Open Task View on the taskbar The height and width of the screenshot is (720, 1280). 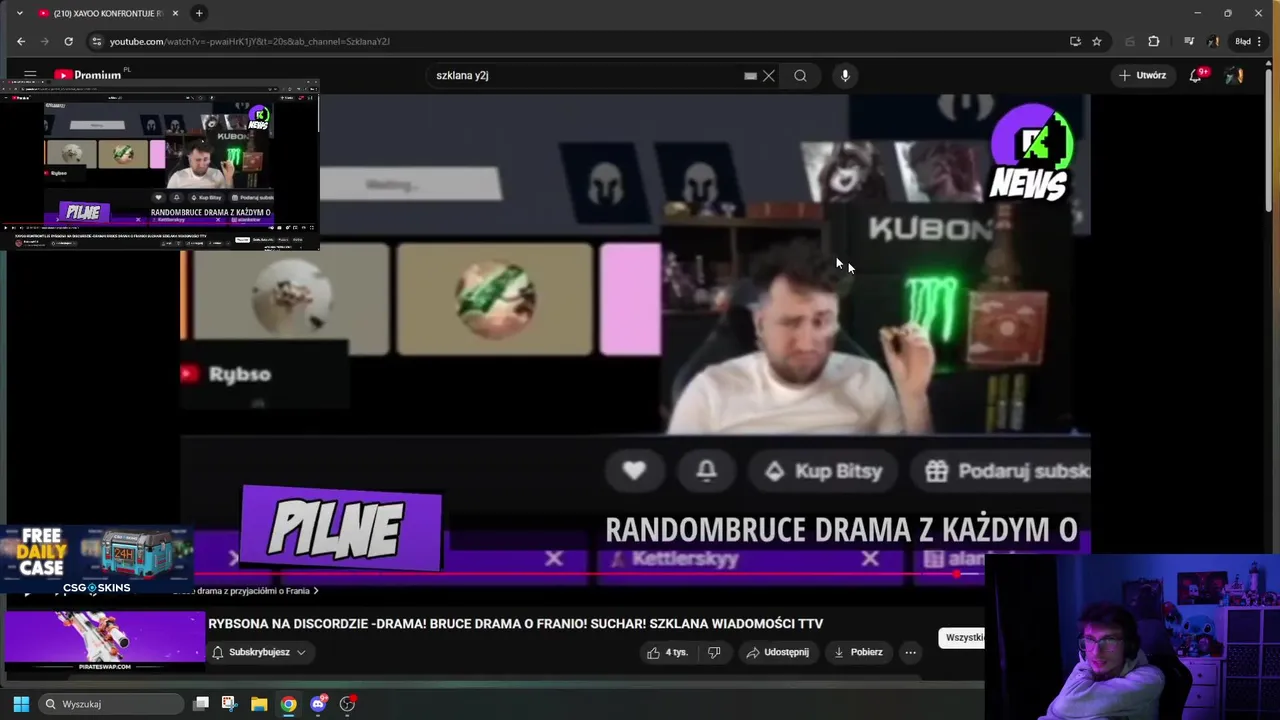click(201, 704)
